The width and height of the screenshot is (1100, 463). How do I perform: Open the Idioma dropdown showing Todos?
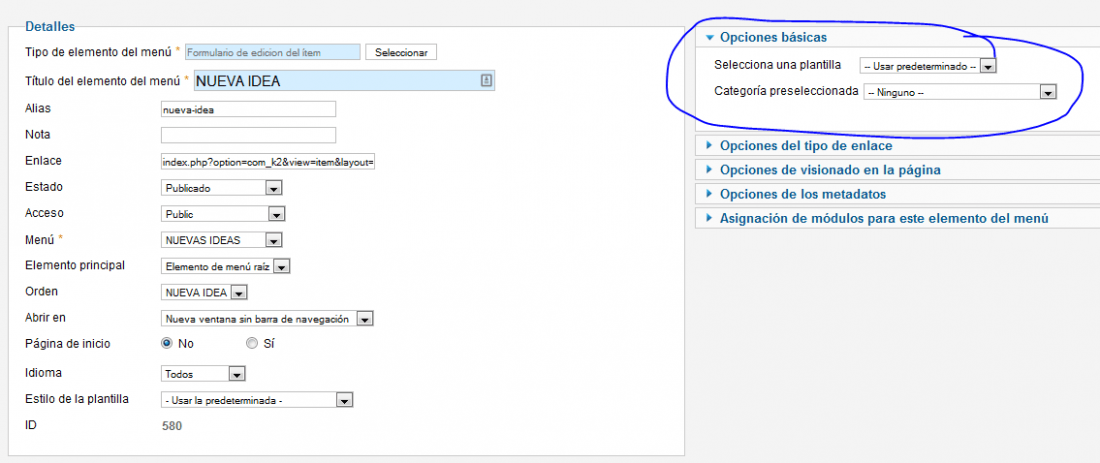[203, 374]
